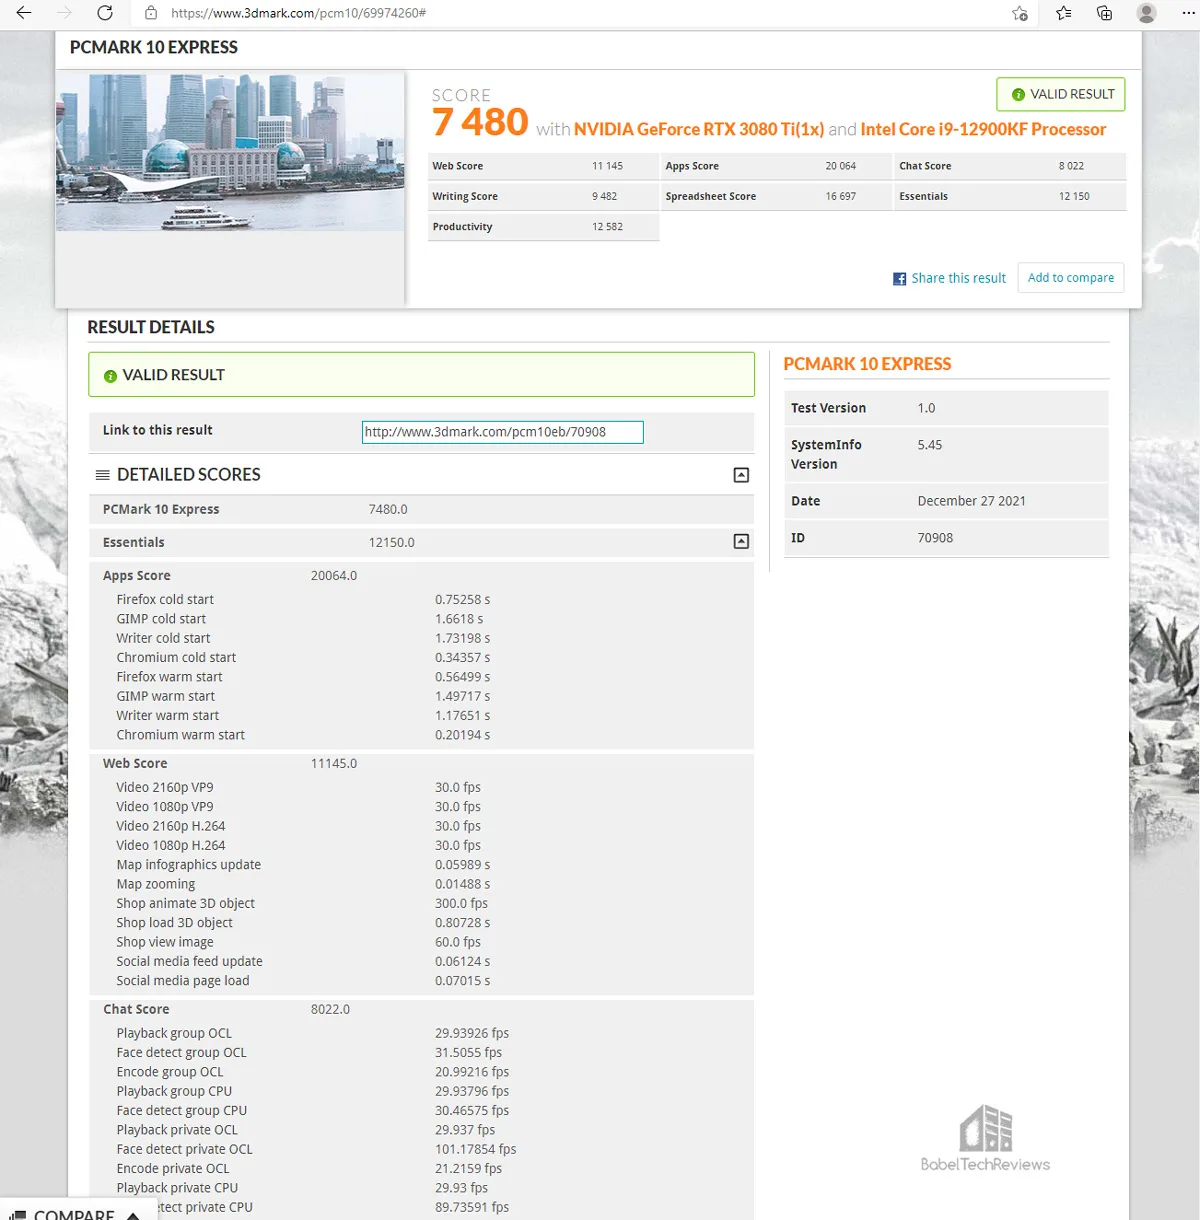Click the Facebook icon beside Share this result
This screenshot has width=1200, height=1220.
coord(899,279)
